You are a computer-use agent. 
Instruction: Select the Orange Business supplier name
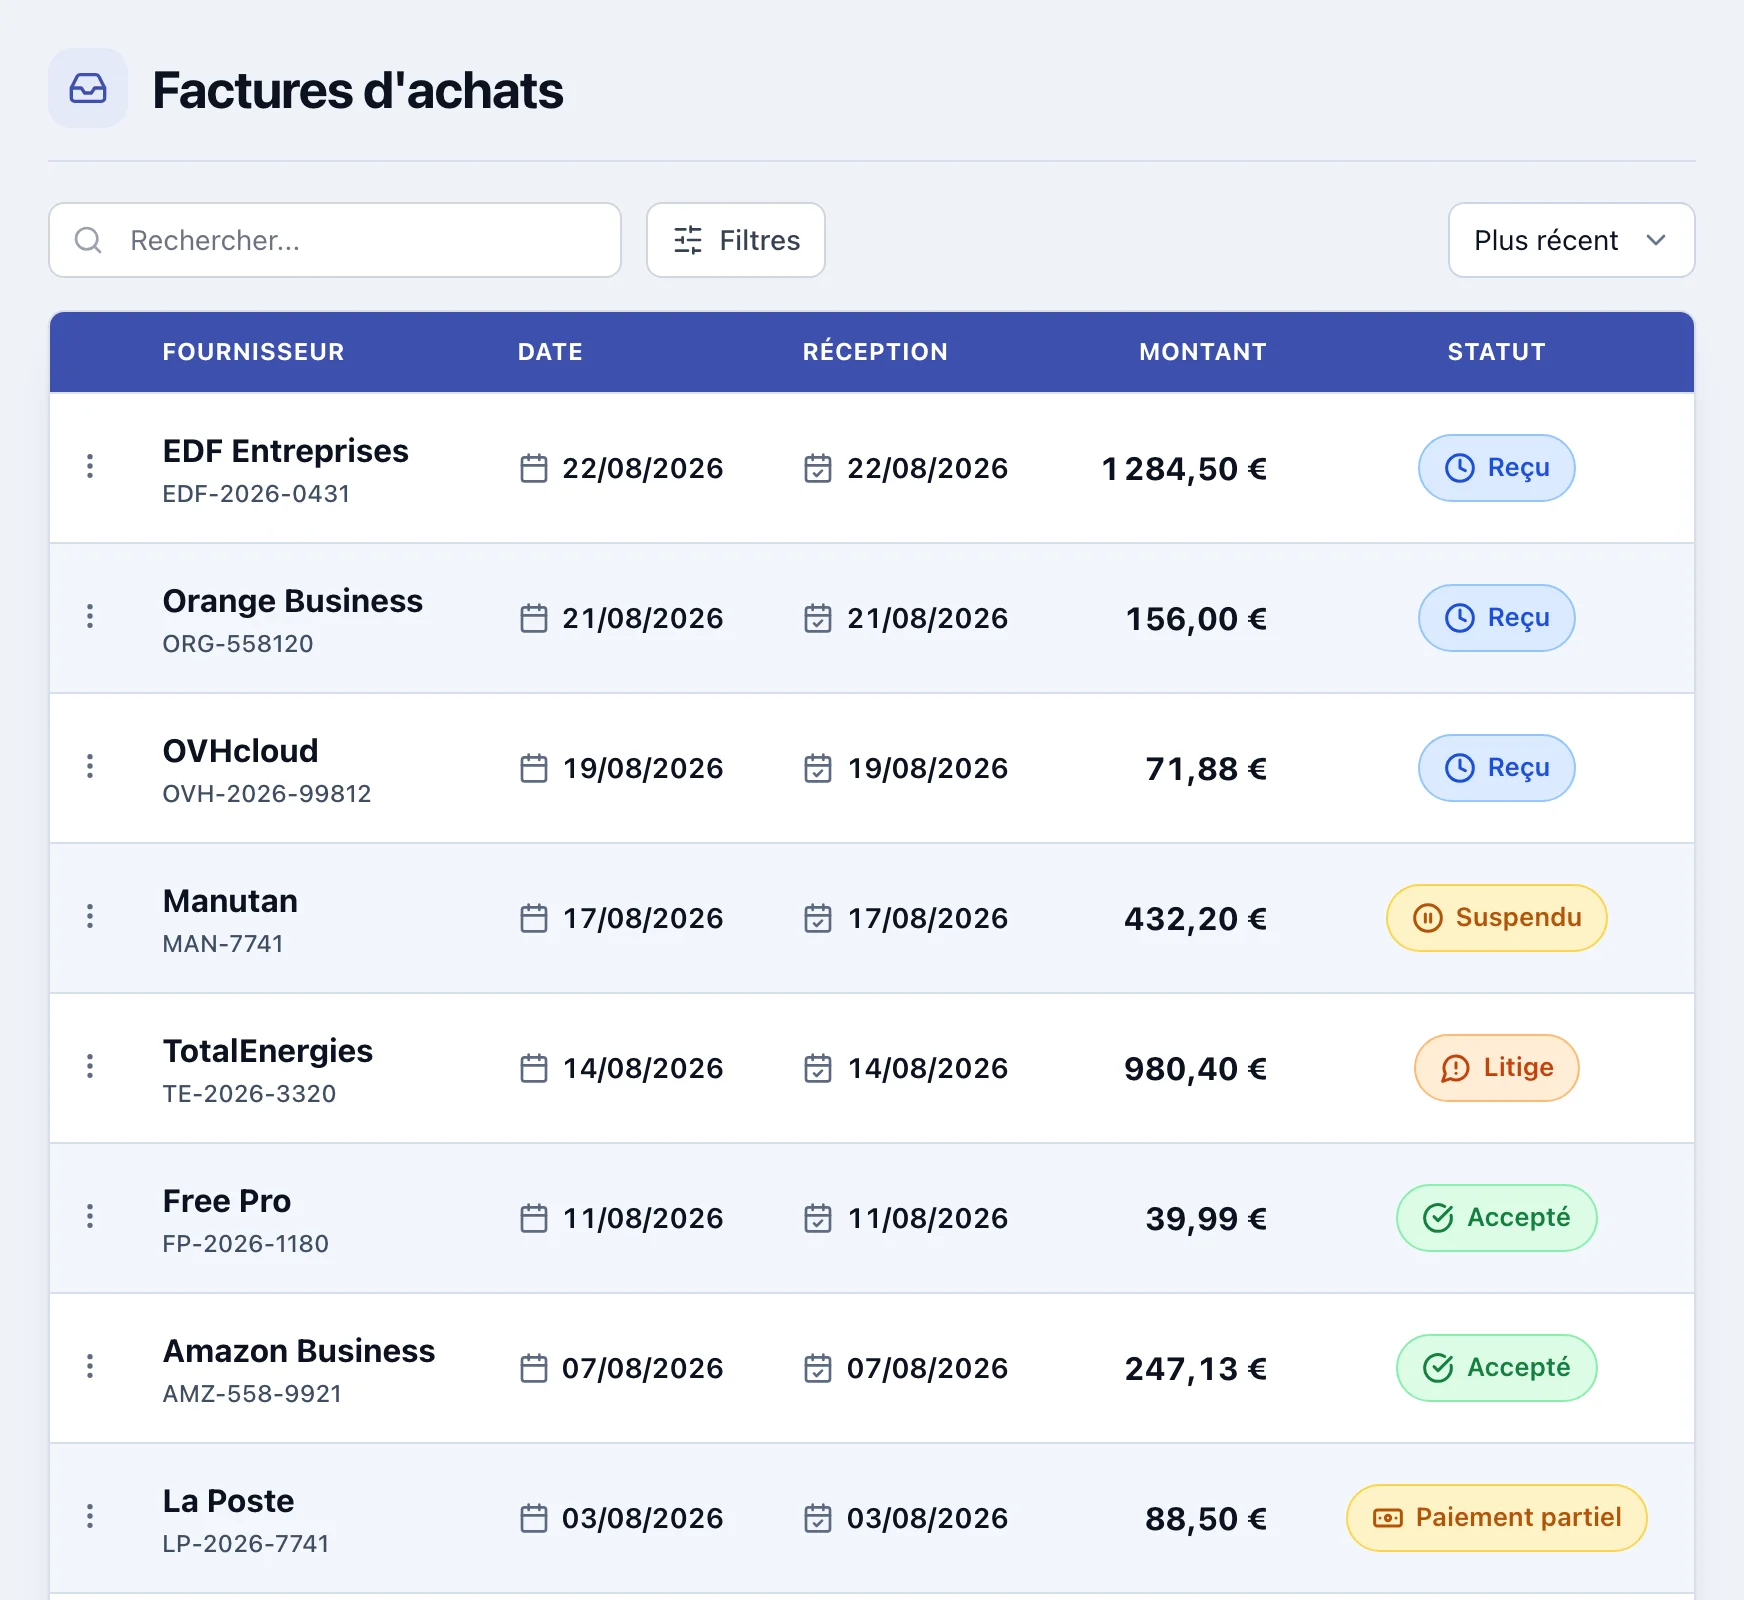[x=293, y=601]
